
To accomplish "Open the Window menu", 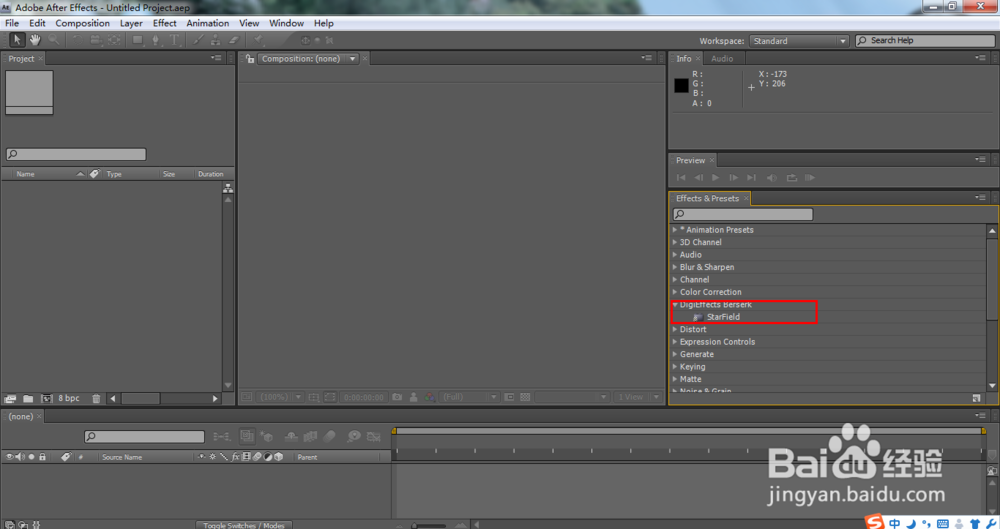I will click(286, 23).
